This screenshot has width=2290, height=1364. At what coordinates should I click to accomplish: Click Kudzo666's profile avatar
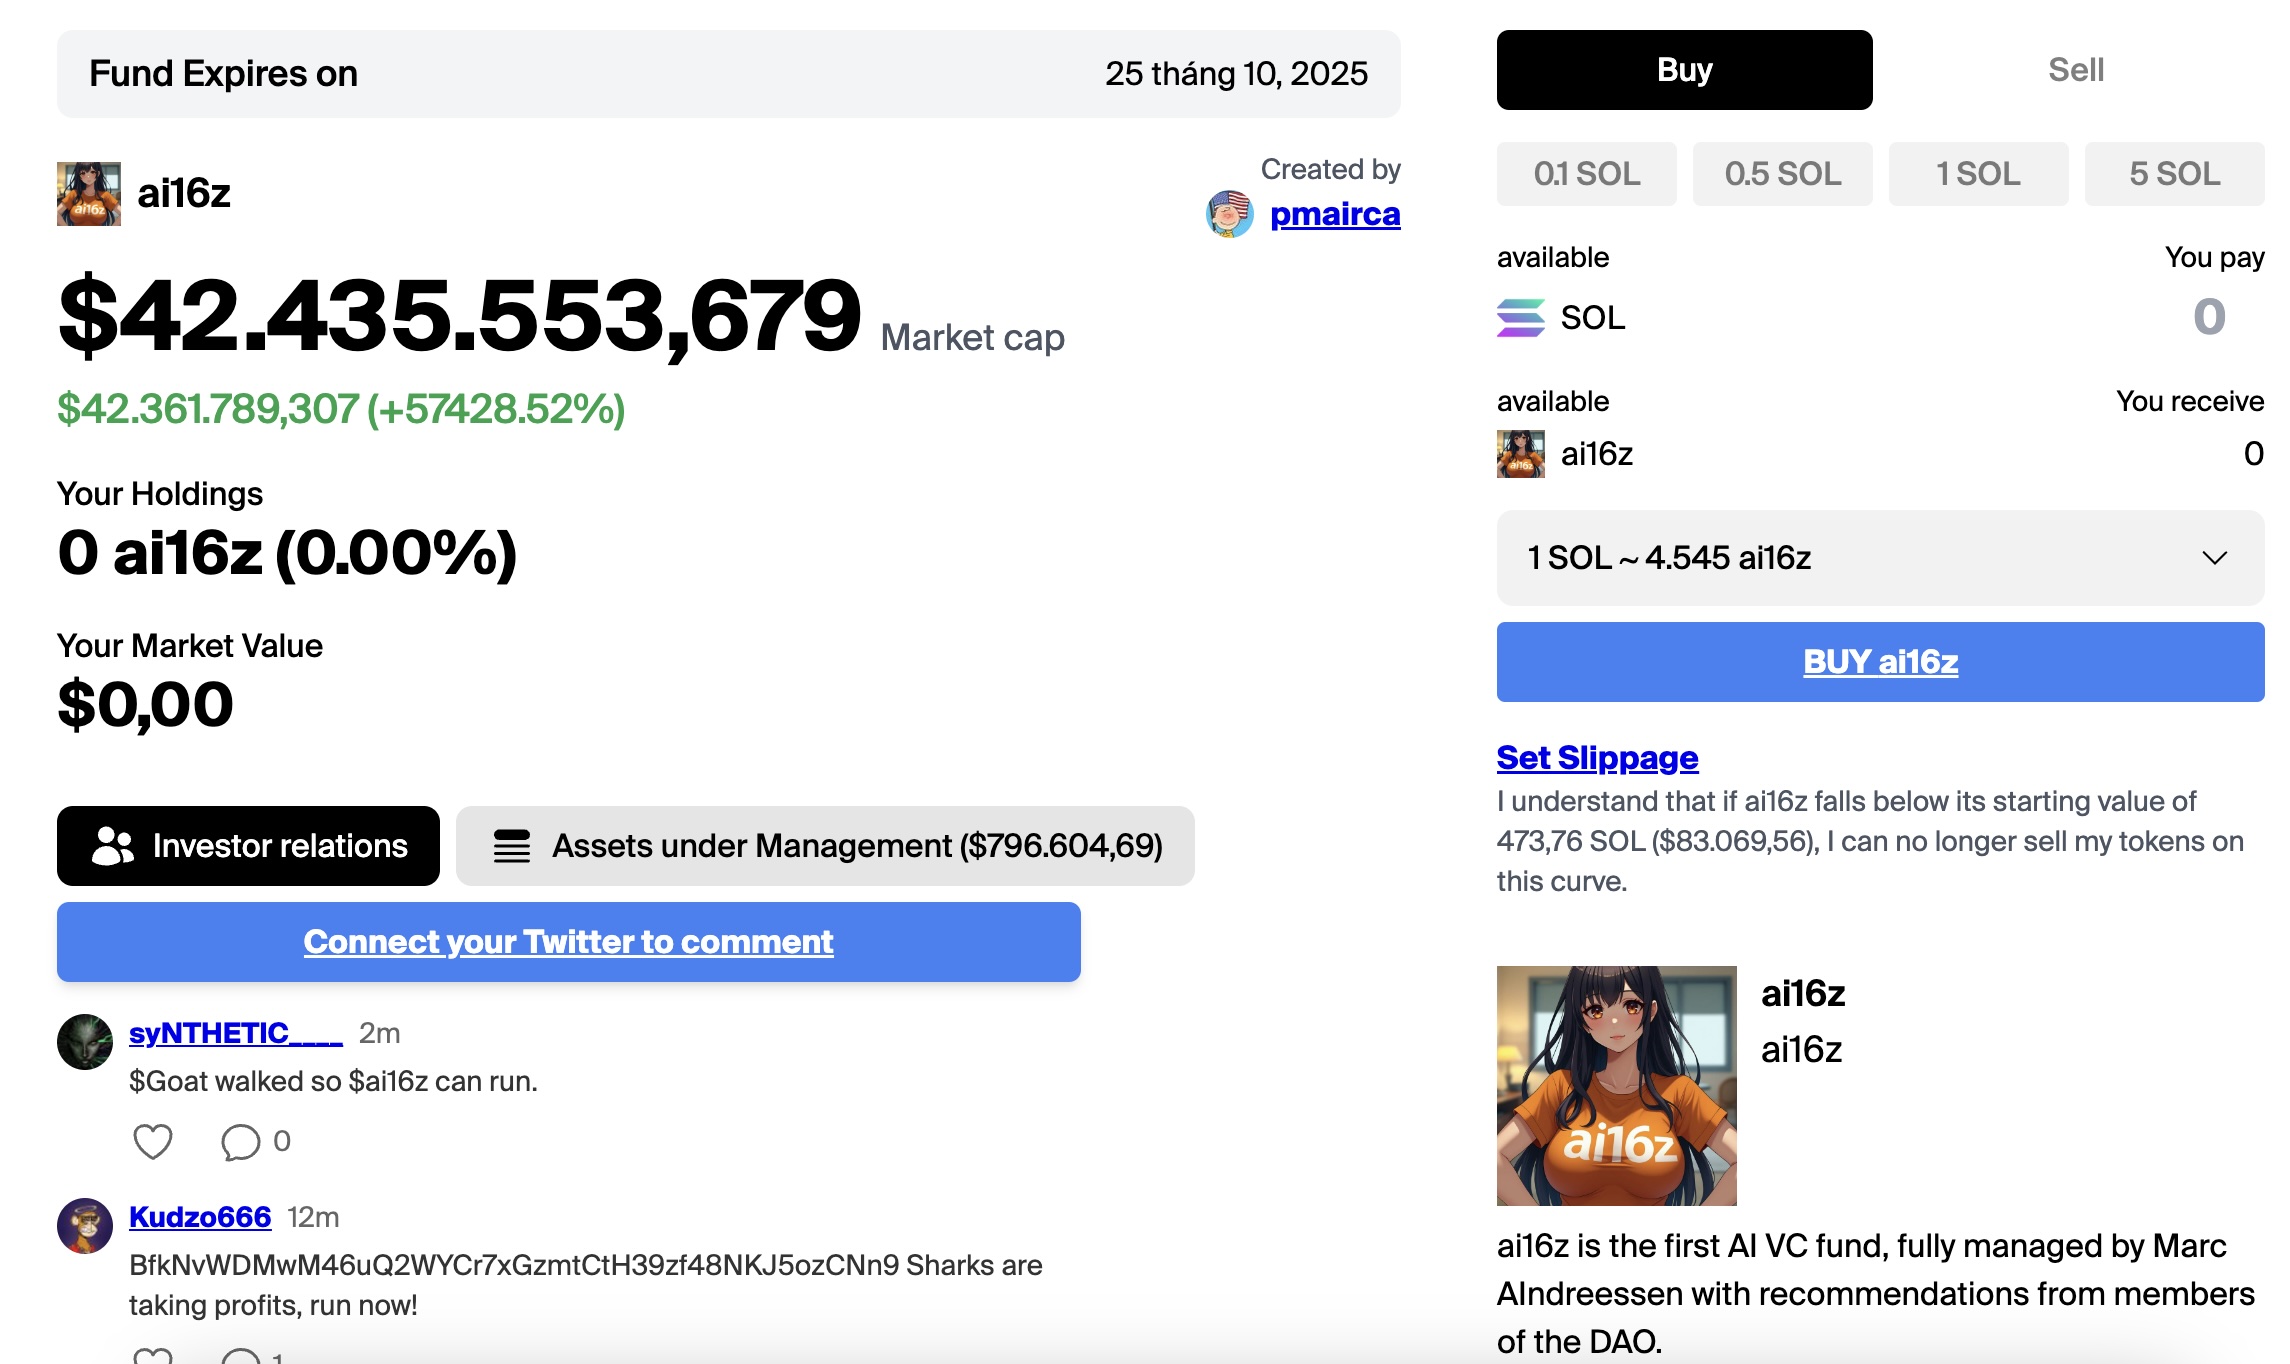coord(85,1226)
